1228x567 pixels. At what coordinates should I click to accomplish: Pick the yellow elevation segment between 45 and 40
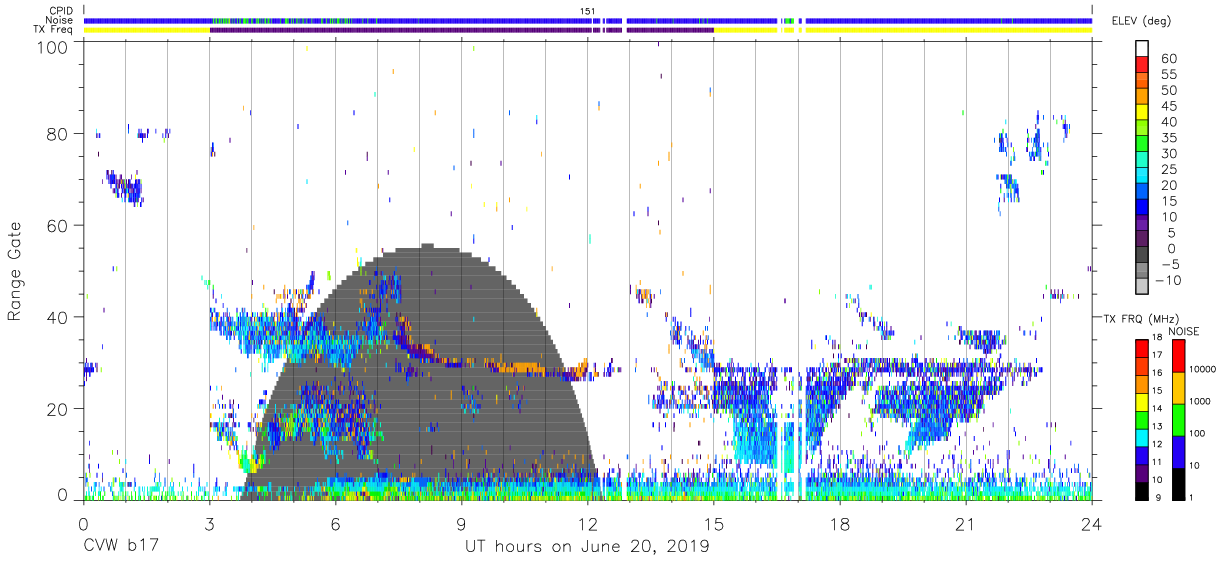(1141, 112)
